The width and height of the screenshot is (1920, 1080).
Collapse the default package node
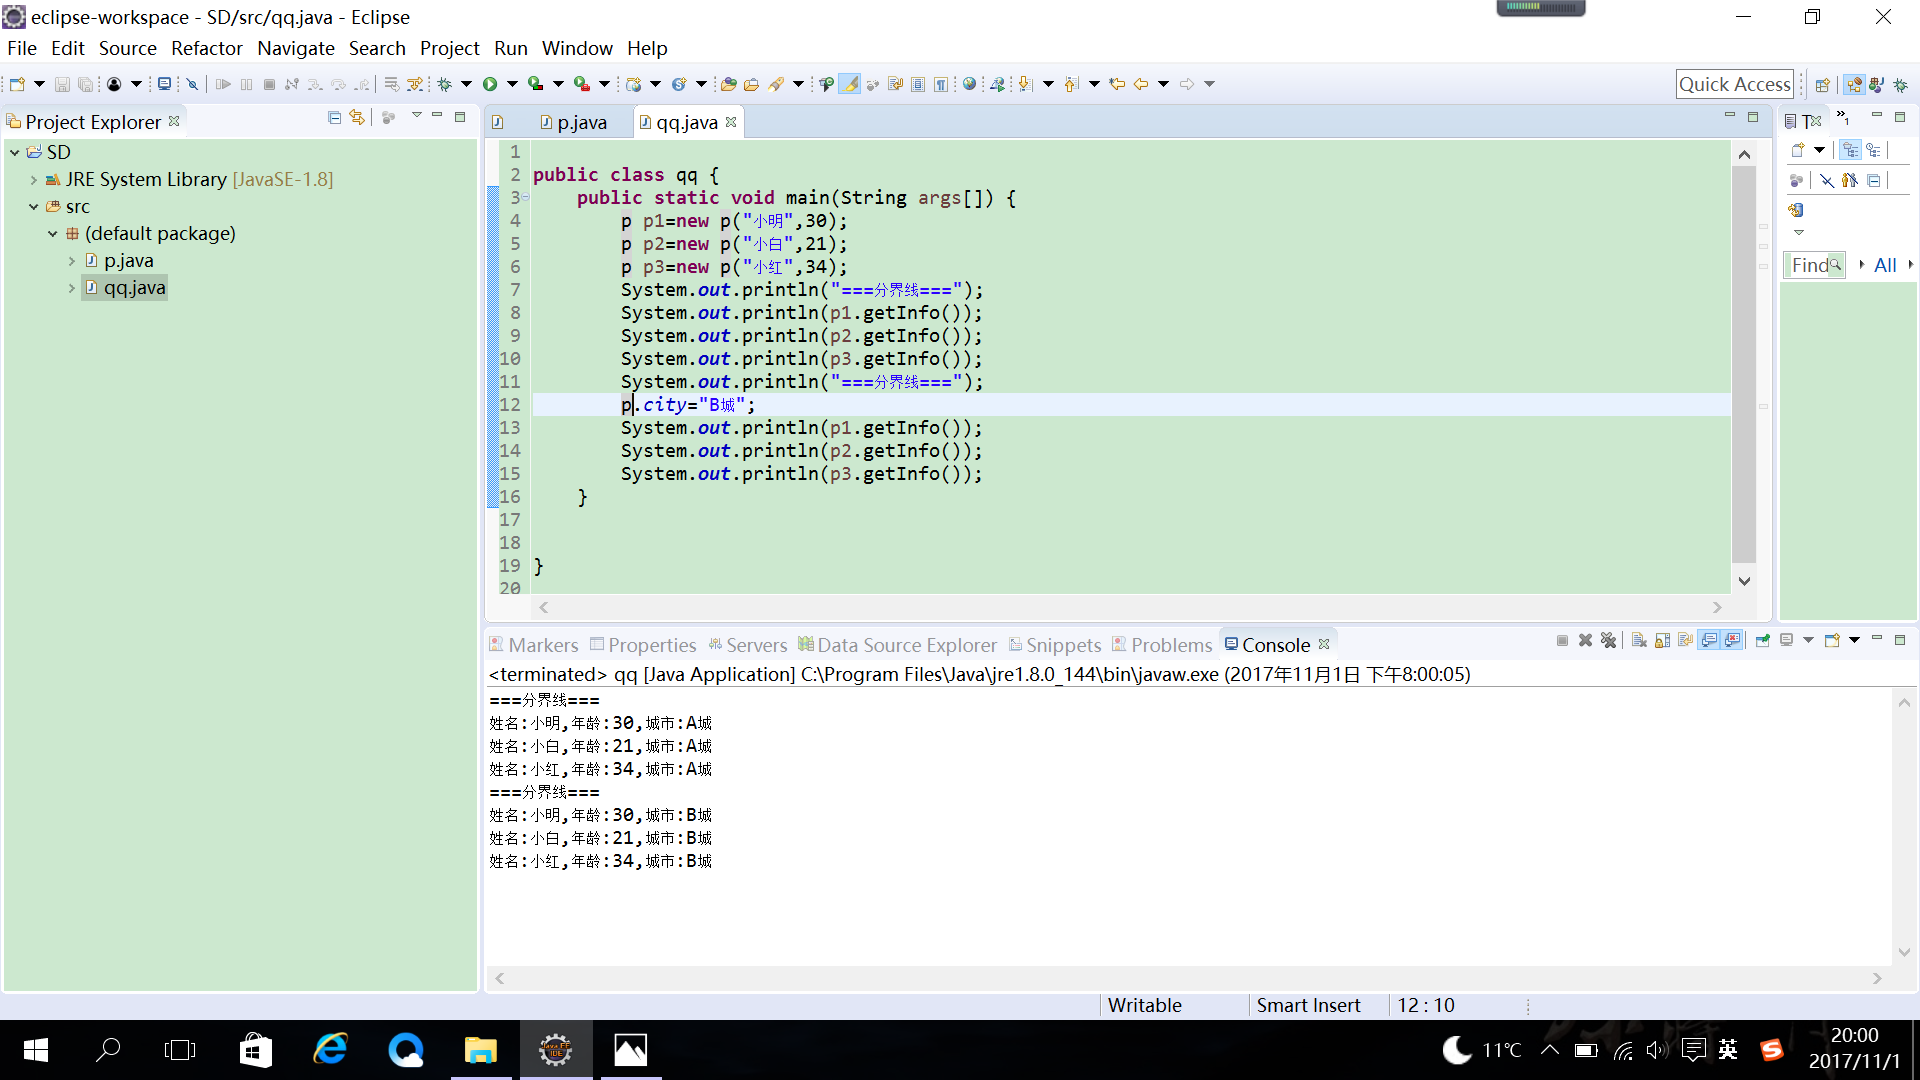(52, 234)
